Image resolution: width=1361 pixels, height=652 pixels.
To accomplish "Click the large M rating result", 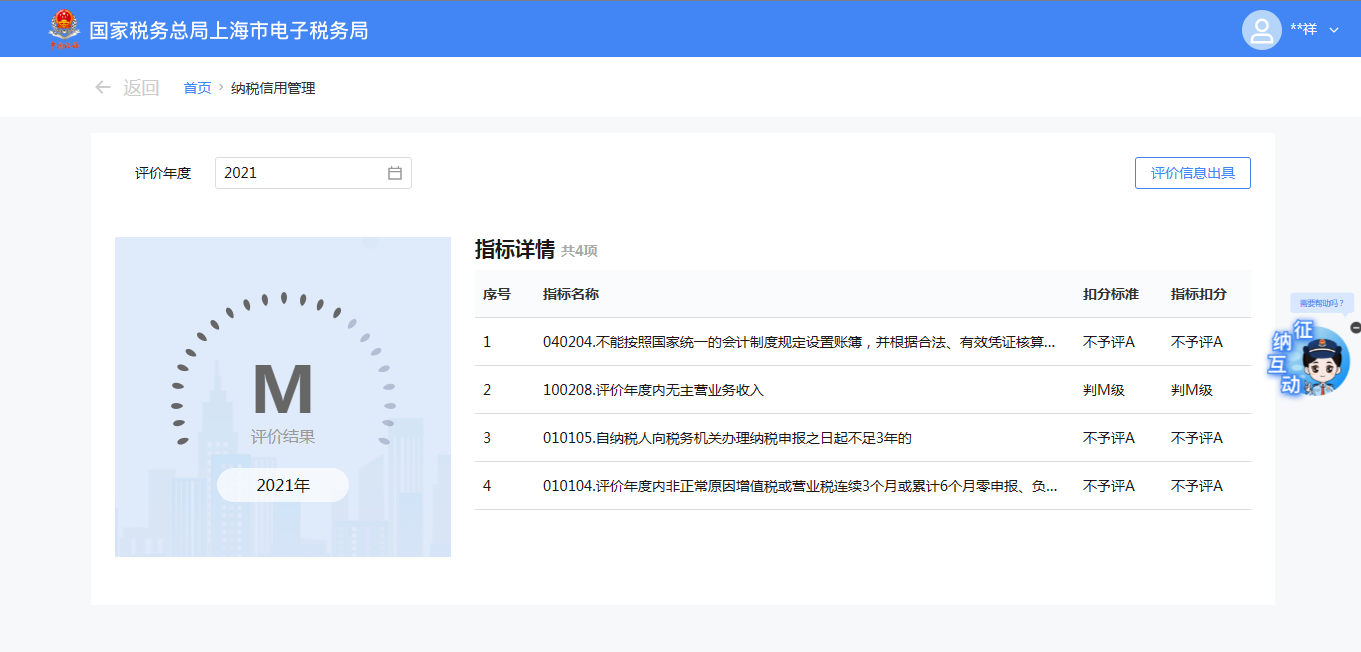I will tap(283, 390).
